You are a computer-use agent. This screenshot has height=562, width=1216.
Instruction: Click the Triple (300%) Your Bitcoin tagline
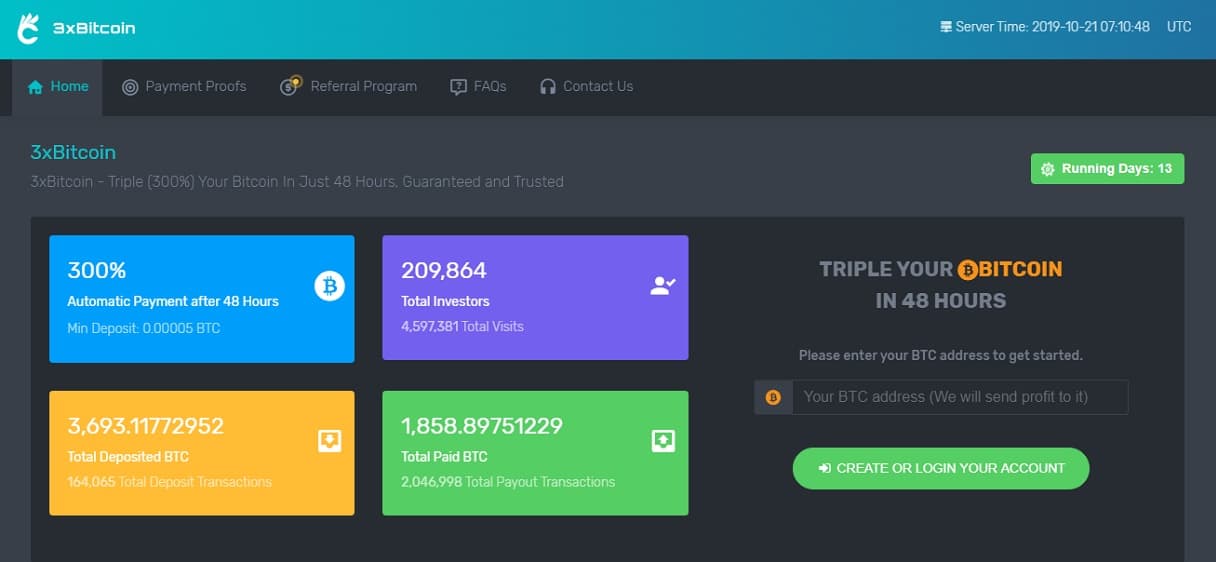[x=297, y=182]
